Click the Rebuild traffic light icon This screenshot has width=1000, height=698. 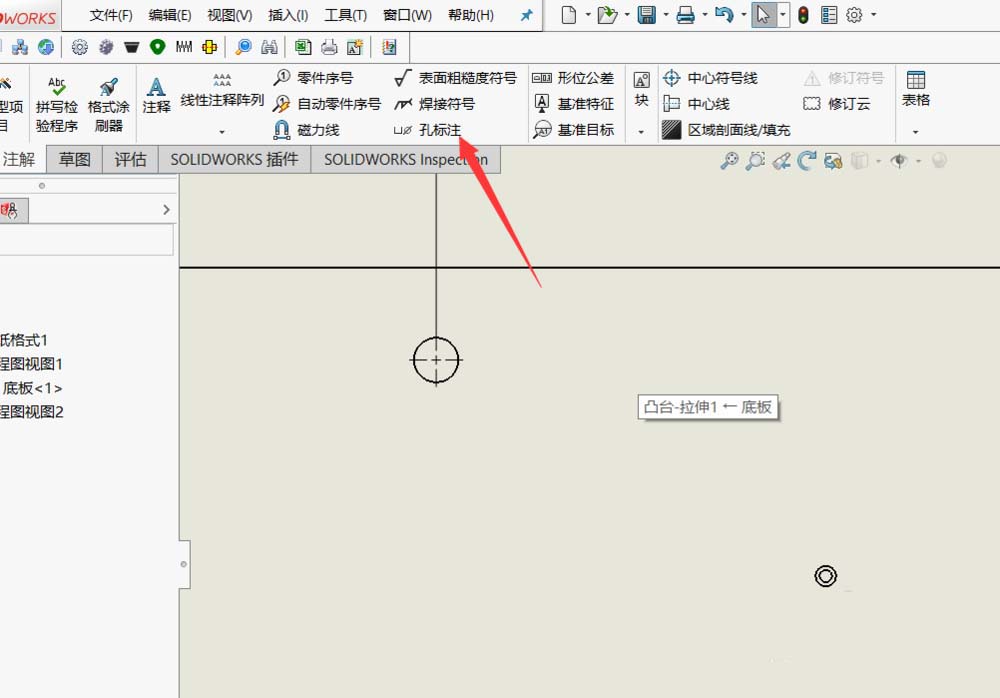pos(804,15)
